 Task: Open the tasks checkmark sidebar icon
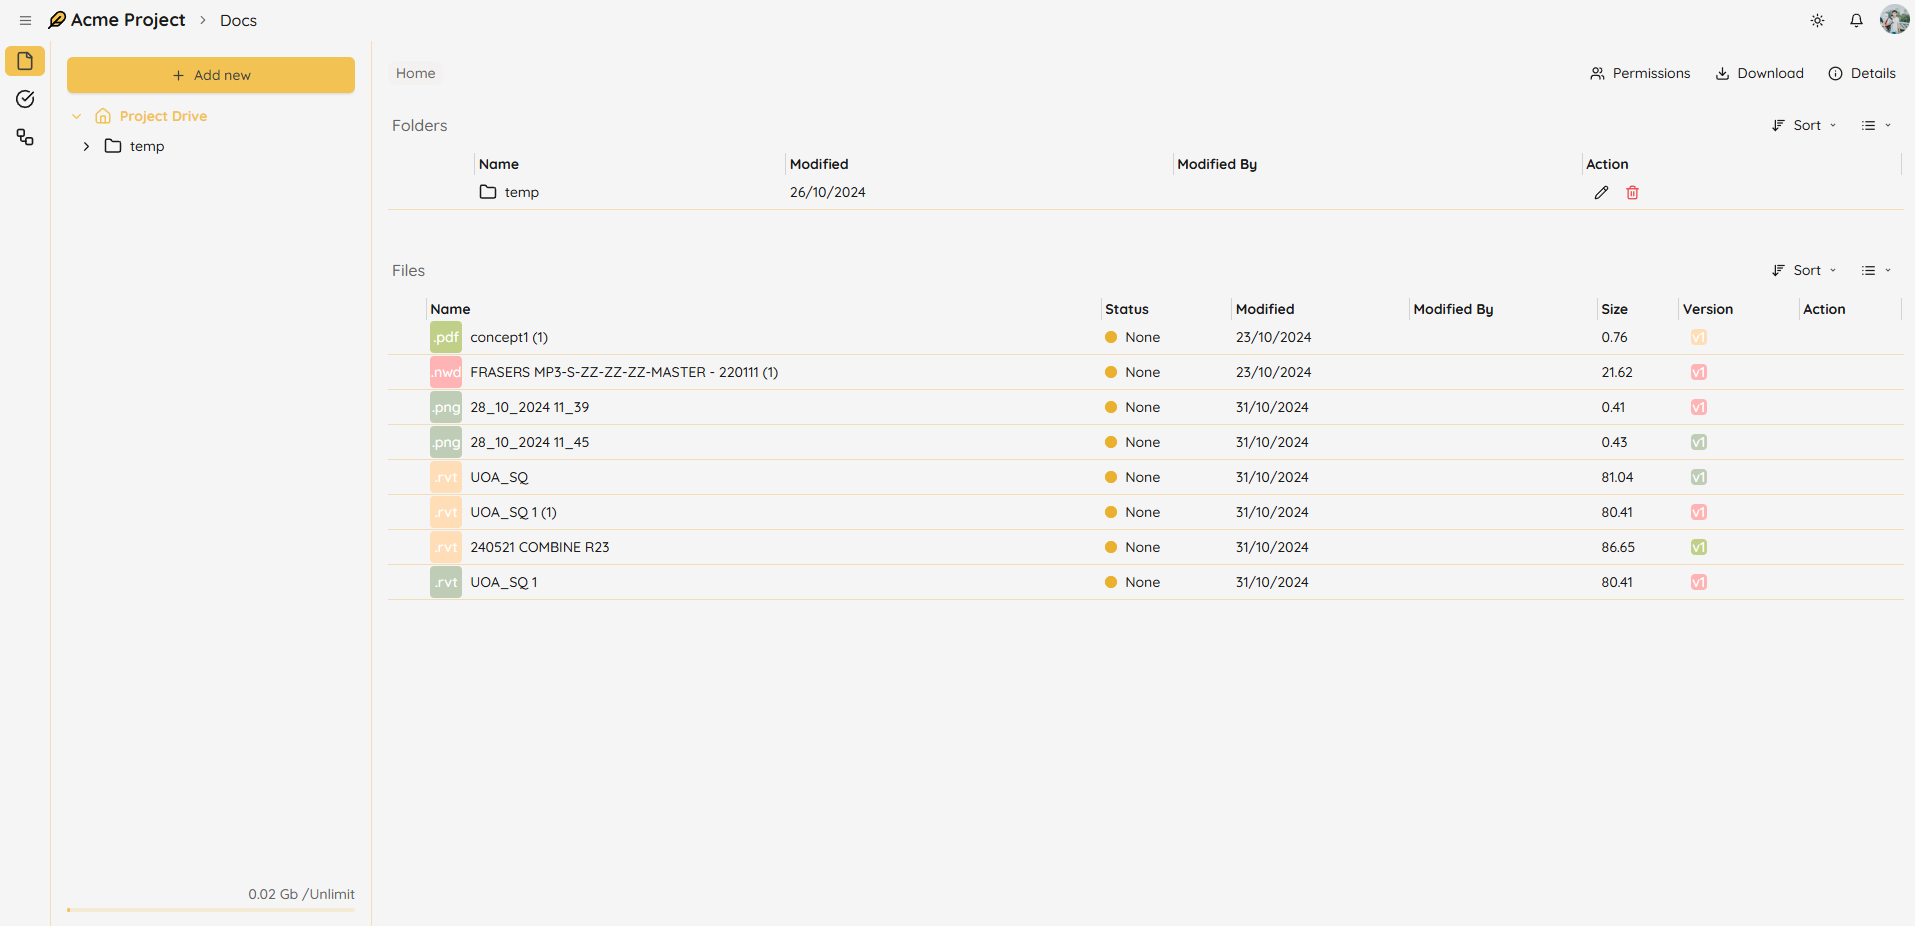tap(25, 99)
